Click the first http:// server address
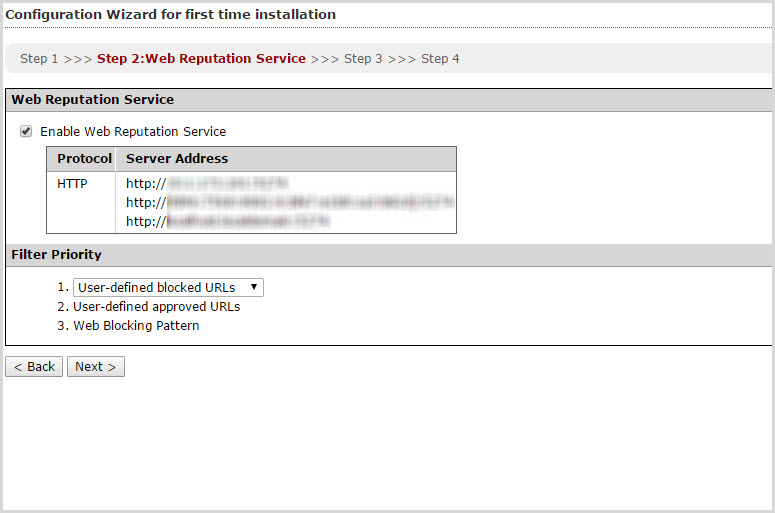The image size is (775, 513). pos(206,184)
